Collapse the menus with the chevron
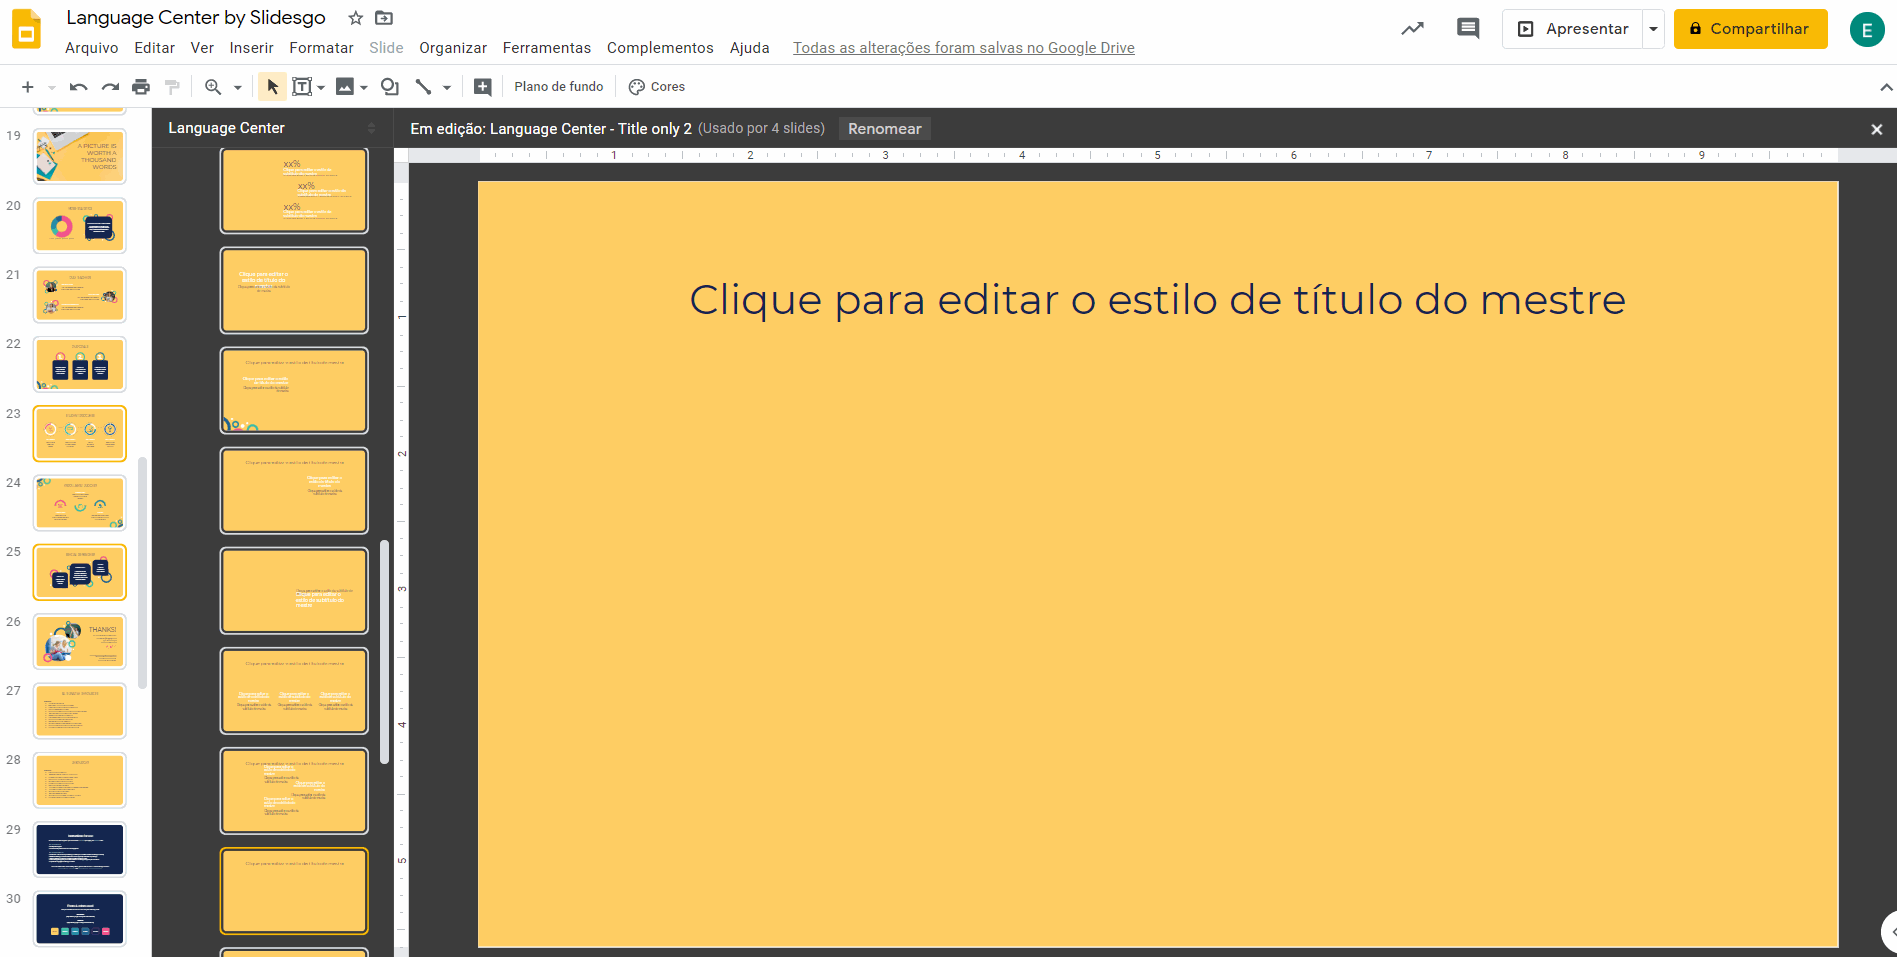 [1886, 87]
